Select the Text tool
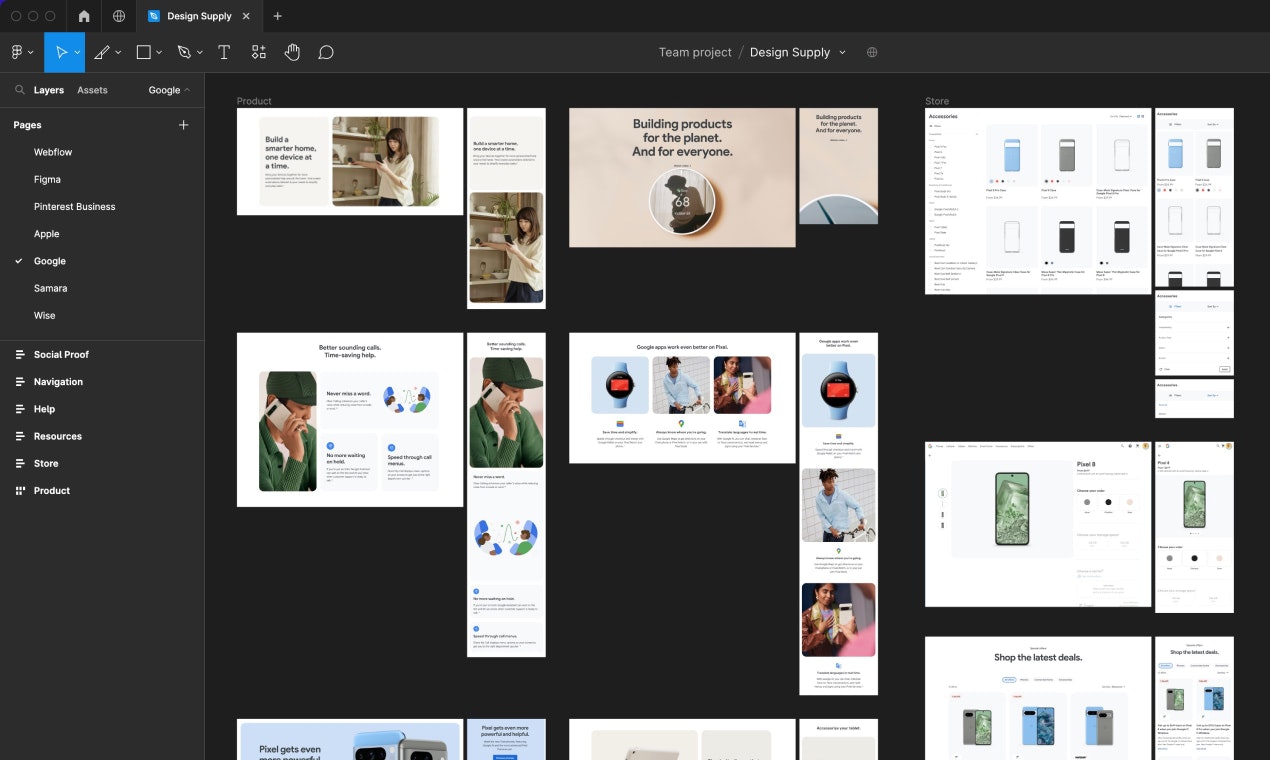Screen dimensions: 1270x760 click(x=224, y=52)
